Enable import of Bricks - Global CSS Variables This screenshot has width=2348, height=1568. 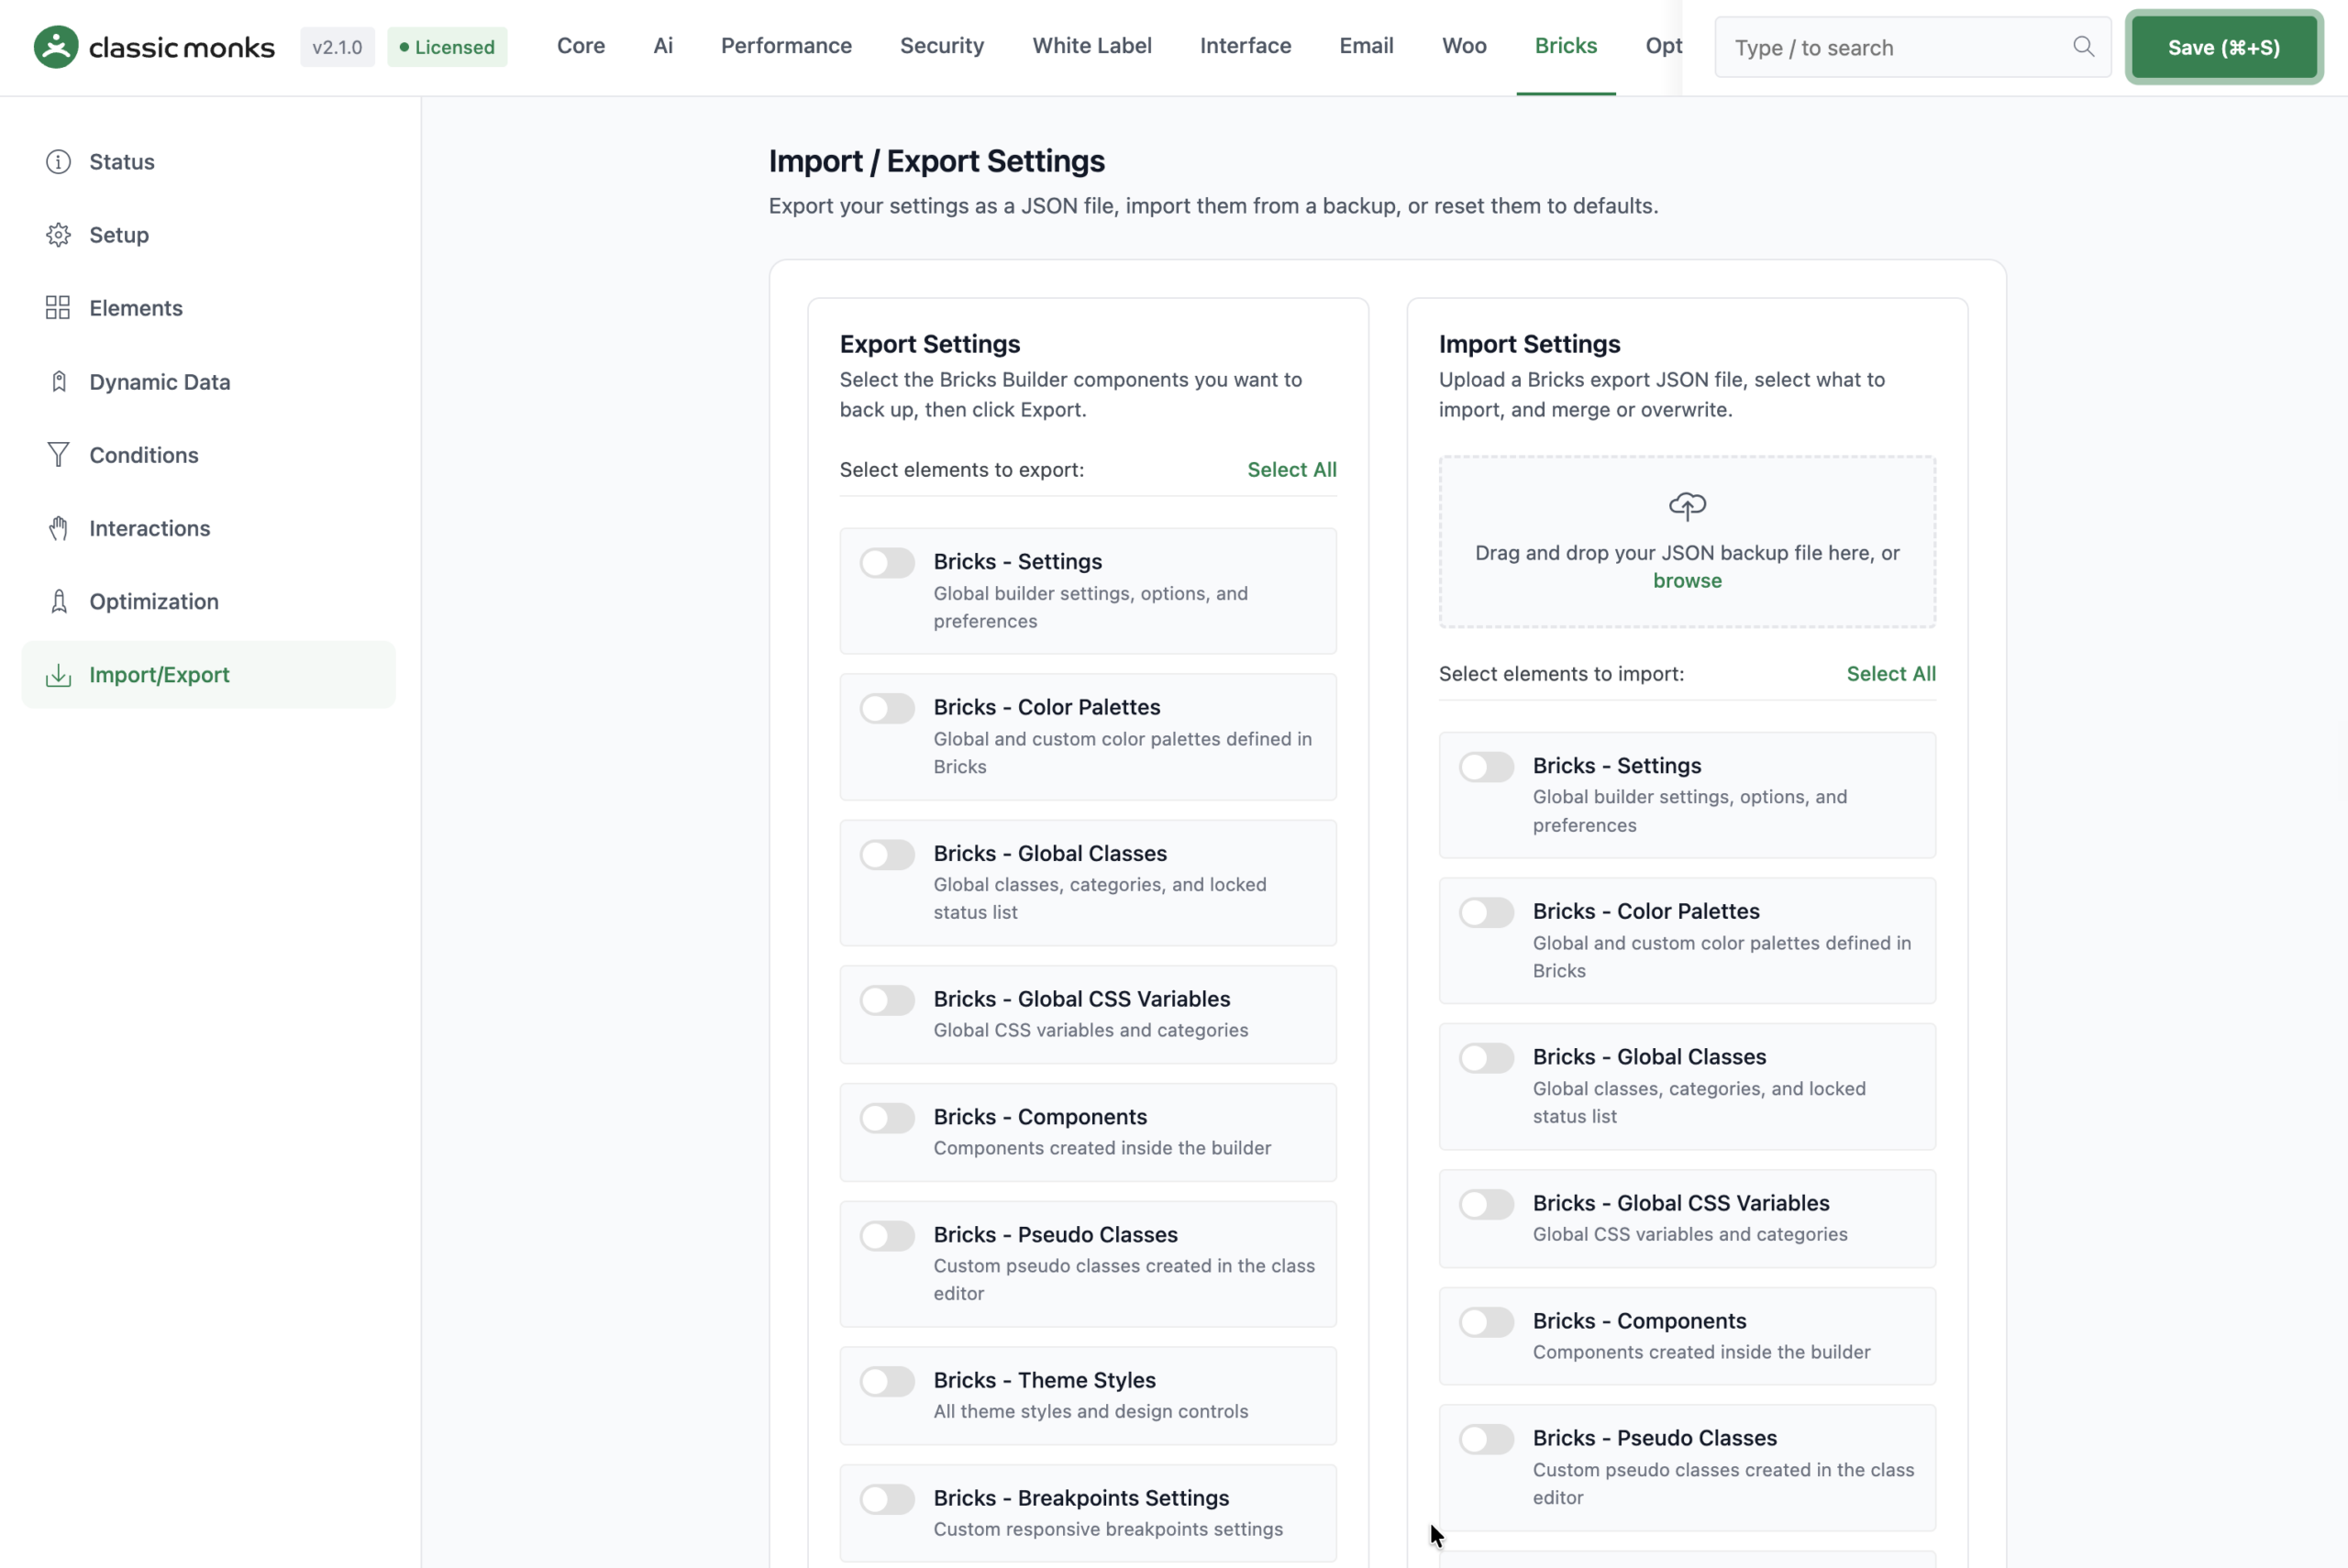(1486, 1204)
